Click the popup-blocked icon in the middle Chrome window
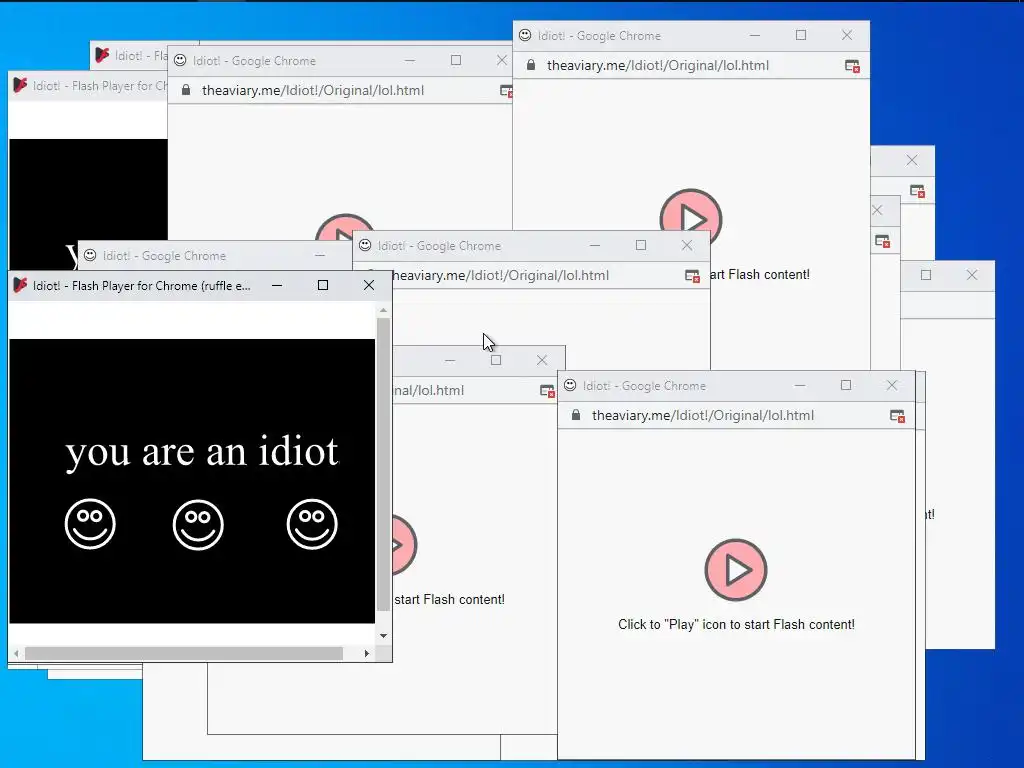 coord(692,276)
